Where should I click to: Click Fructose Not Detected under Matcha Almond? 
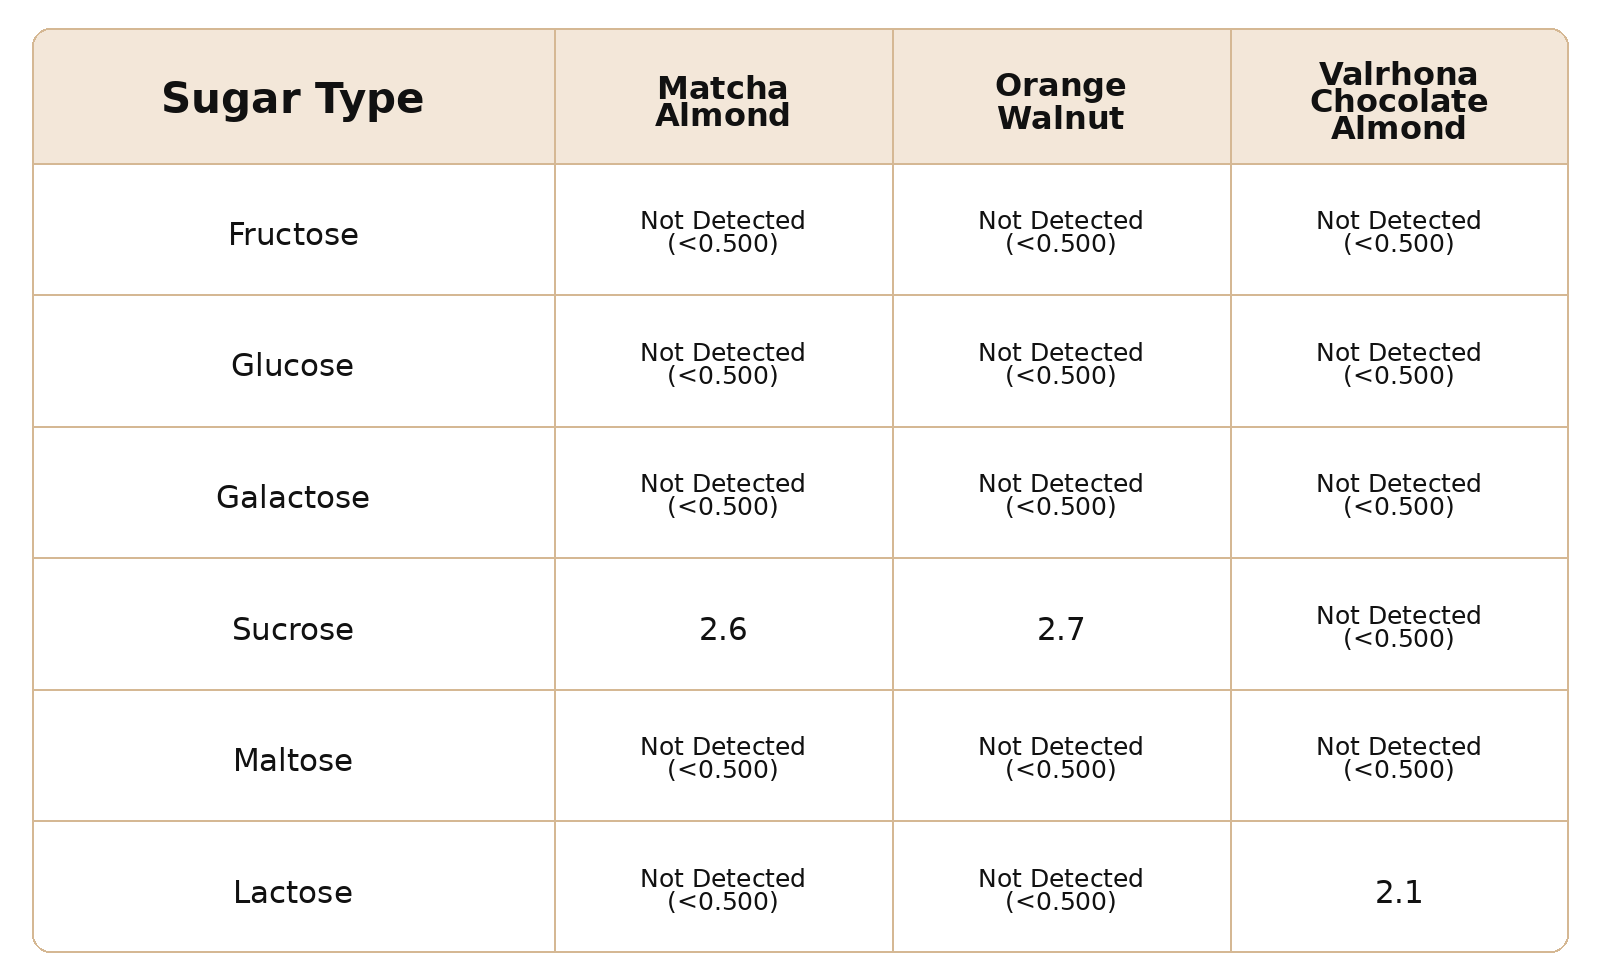coord(723,232)
